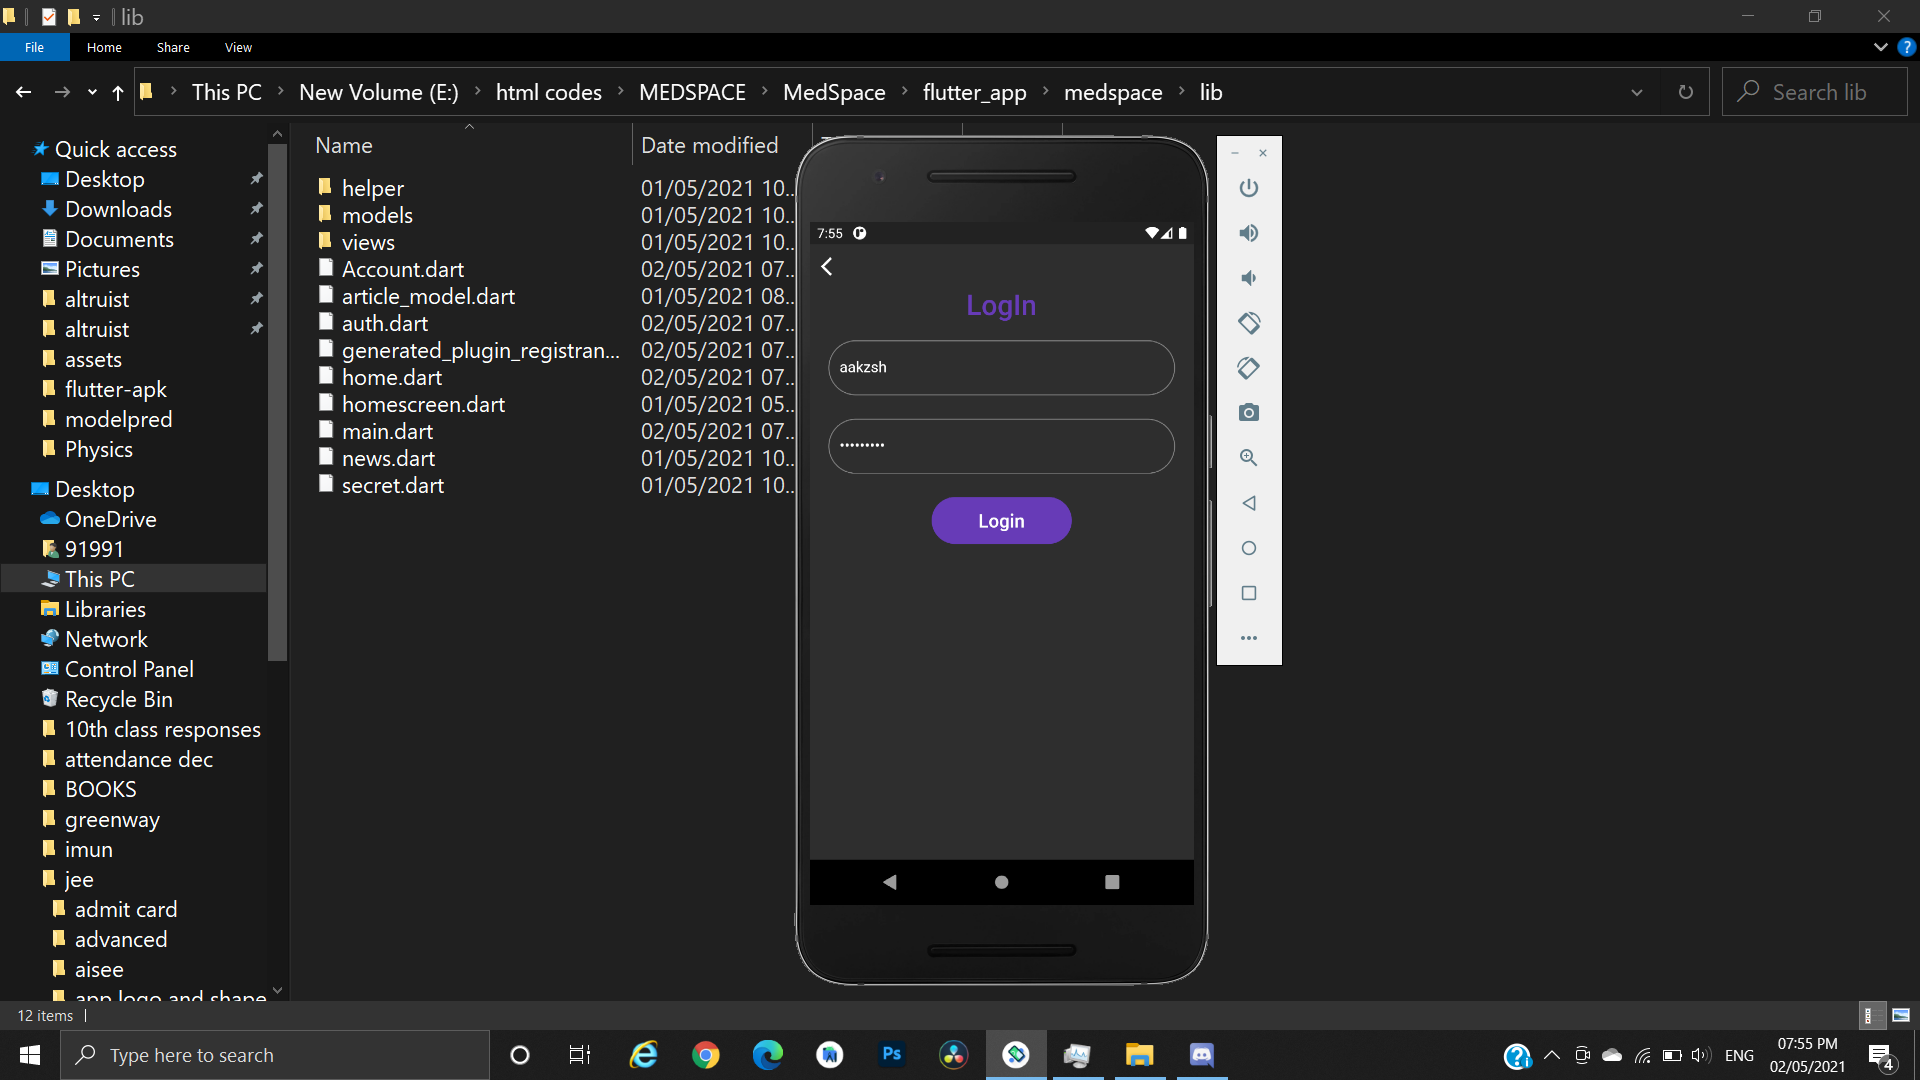The width and height of the screenshot is (1920, 1080).
Task: Click the emulator volume up icon
Action: click(1248, 233)
